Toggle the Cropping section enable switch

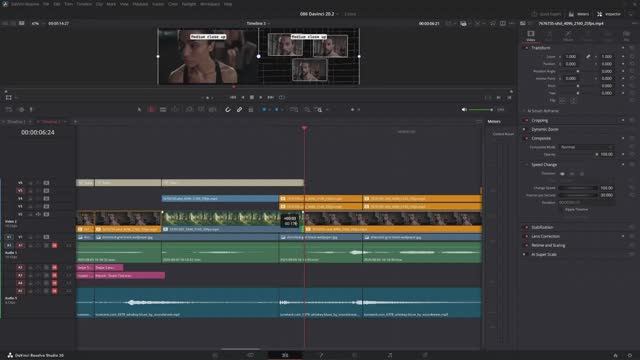(x=526, y=120)
